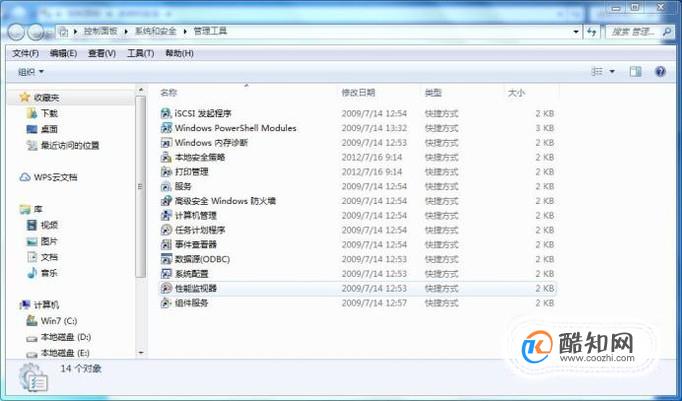Click the change view icon
Viewport: 682px width, 401px height.
pyautogui.click(x=597, y=72)
